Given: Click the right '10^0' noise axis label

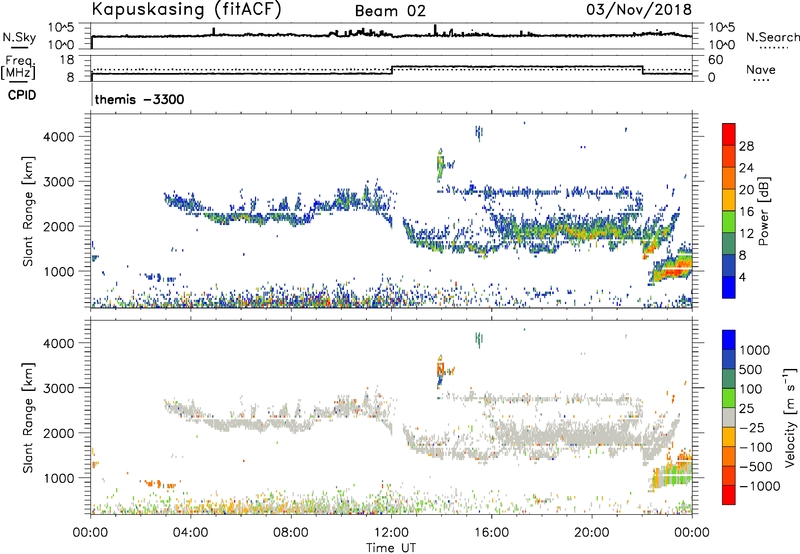Looking at the screenshot, I should coord(721,45).
